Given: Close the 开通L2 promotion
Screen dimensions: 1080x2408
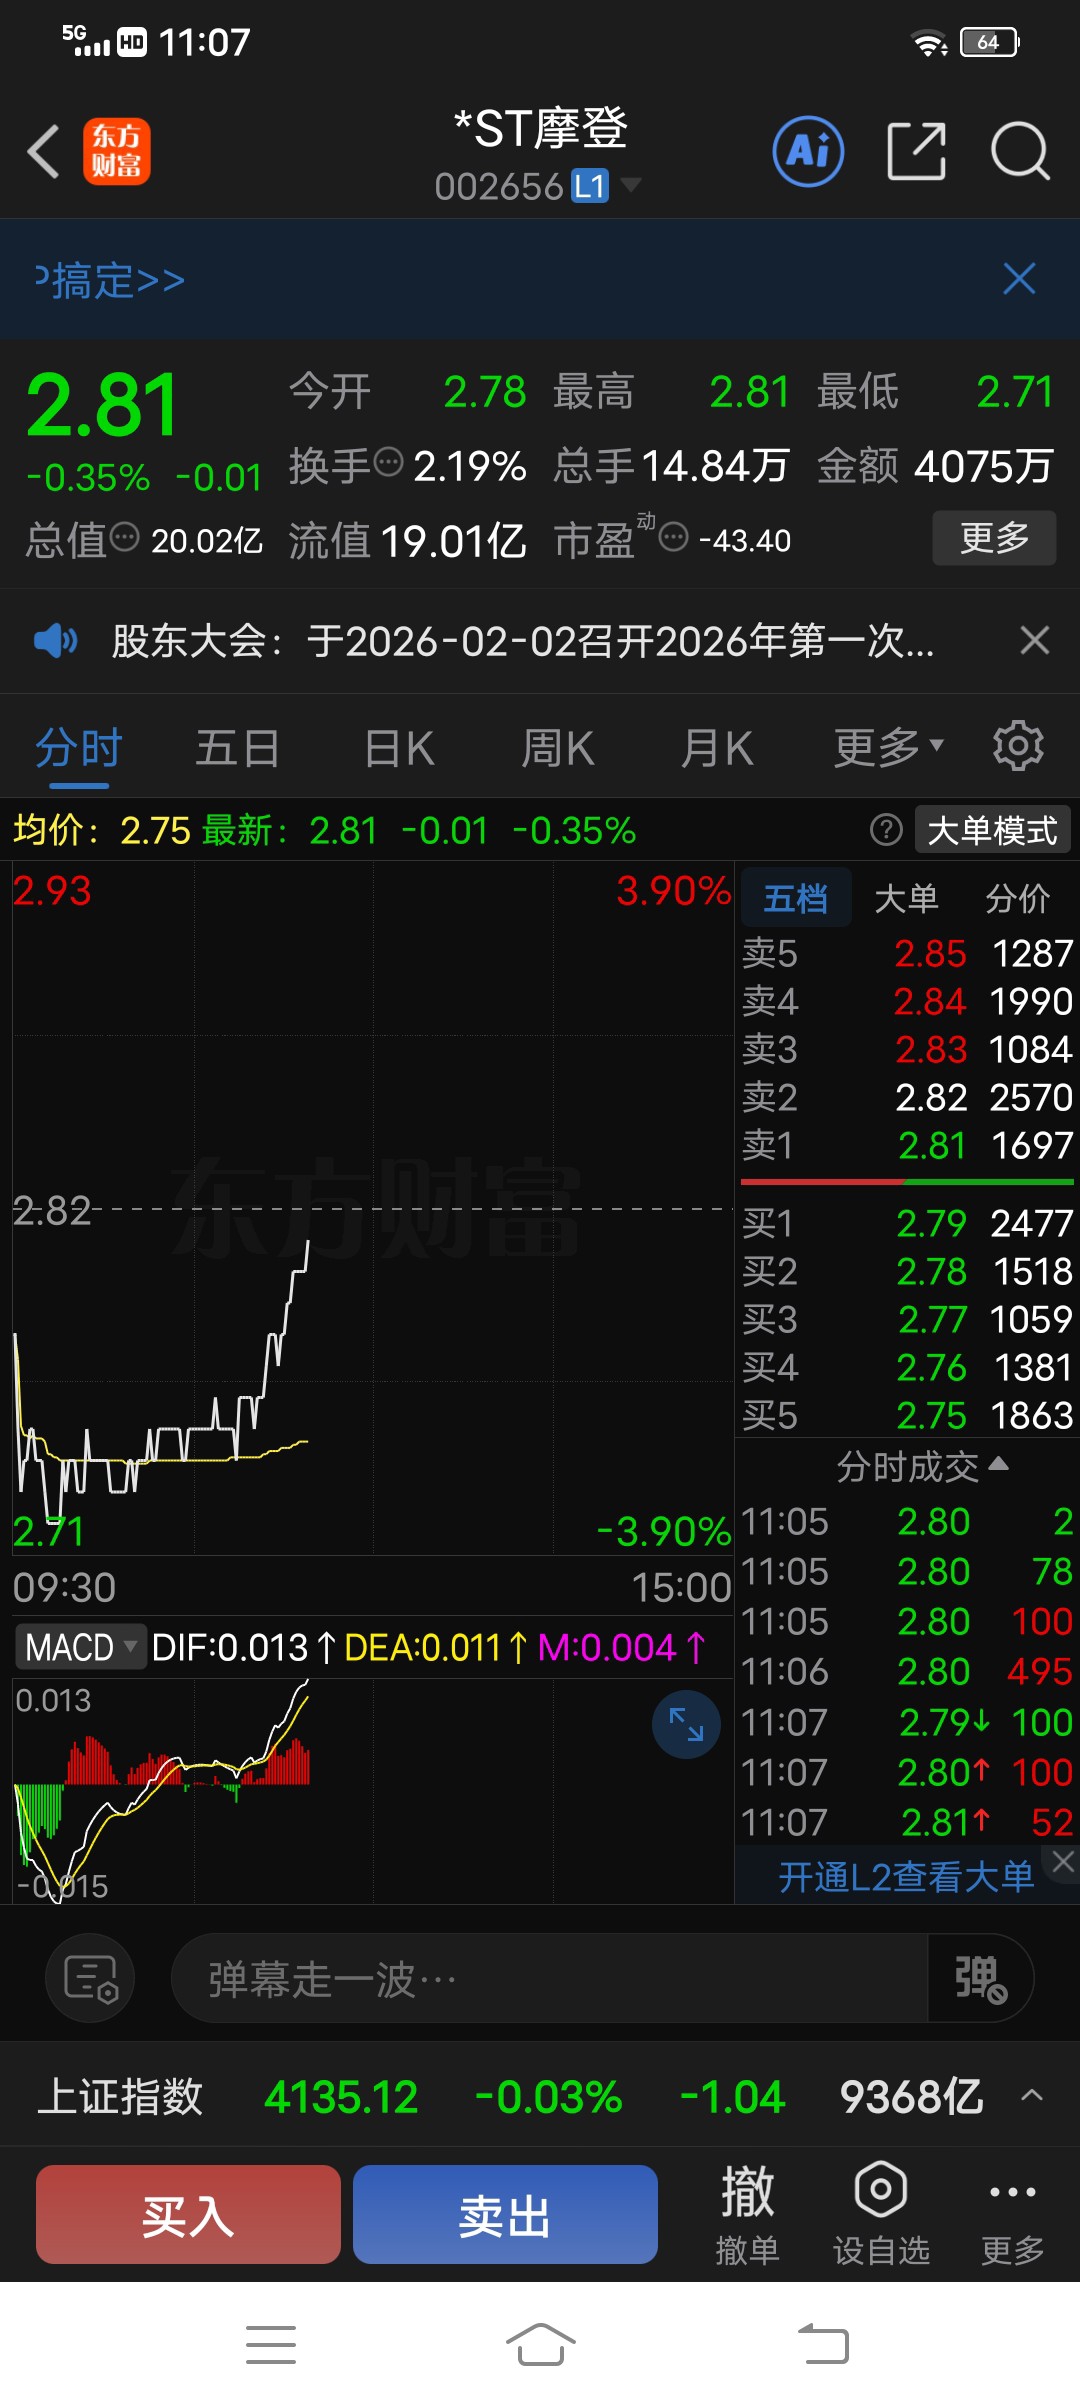Looking at the screenshot, I should [1063, 1862].
